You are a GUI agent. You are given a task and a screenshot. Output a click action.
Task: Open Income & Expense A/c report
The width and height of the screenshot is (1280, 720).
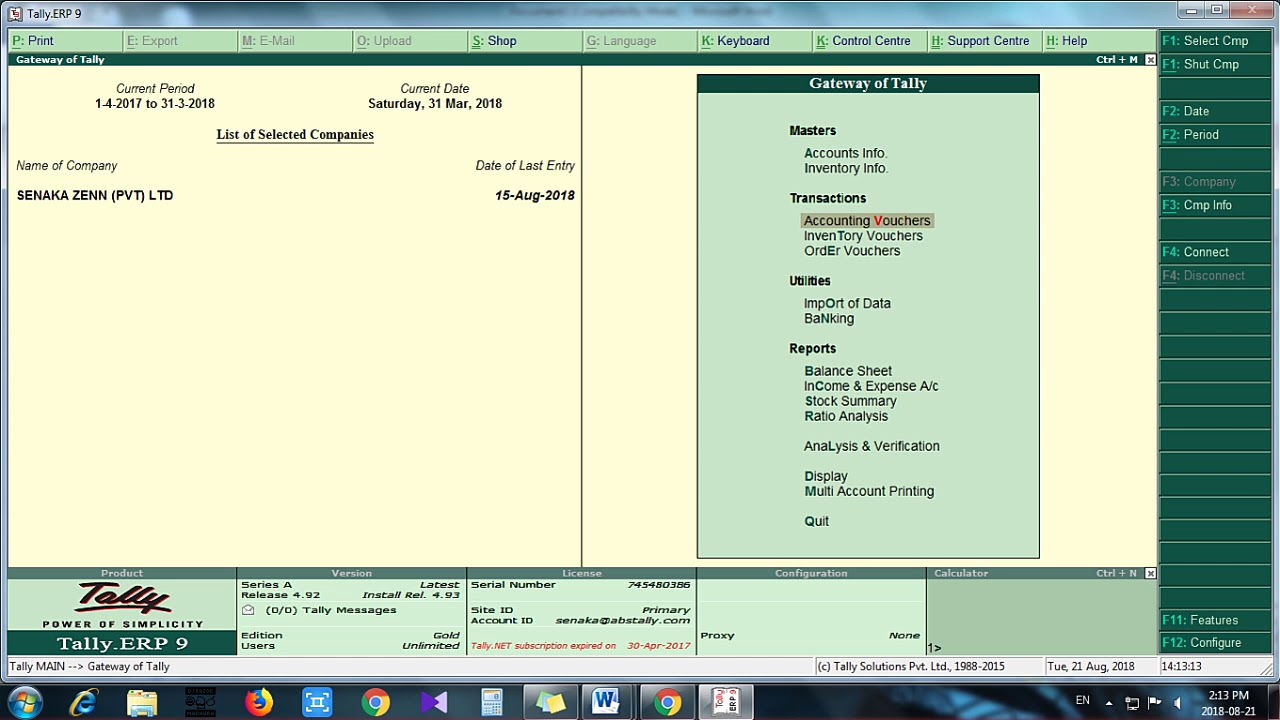[871, 386]
